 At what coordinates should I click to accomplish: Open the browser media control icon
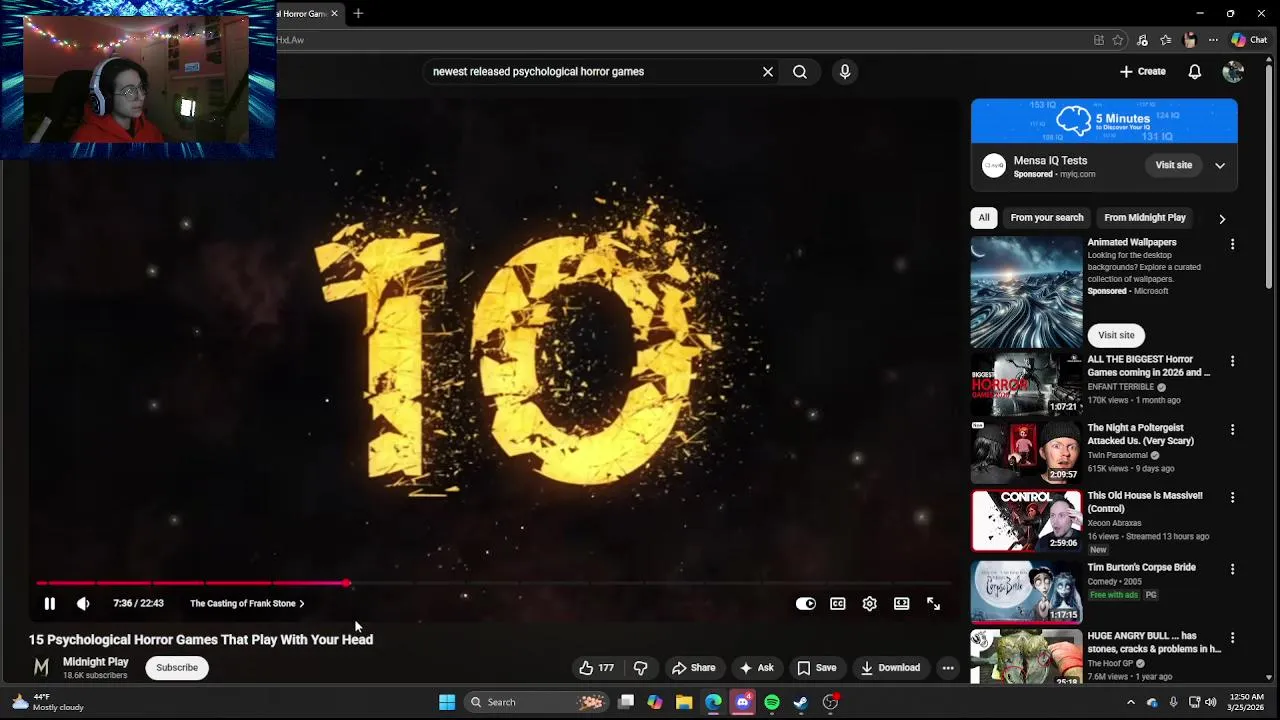click(1142, 40)
